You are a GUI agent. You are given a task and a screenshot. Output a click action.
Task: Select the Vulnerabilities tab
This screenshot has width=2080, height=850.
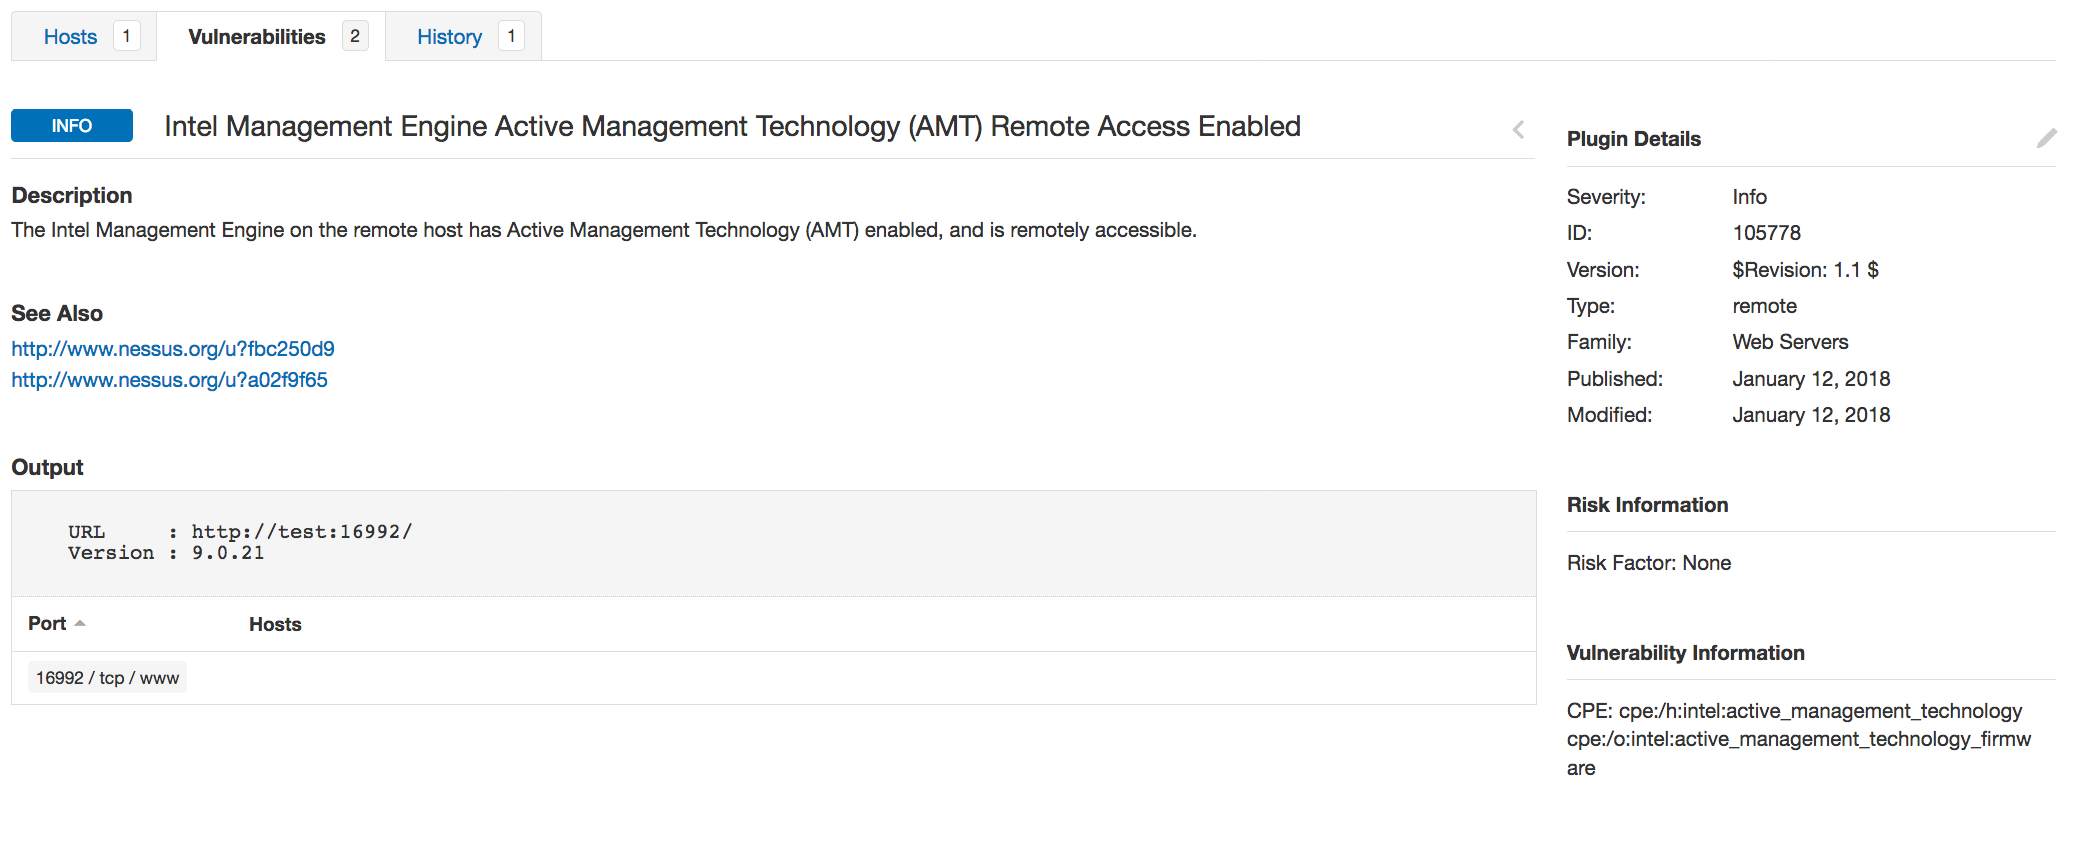257,37
